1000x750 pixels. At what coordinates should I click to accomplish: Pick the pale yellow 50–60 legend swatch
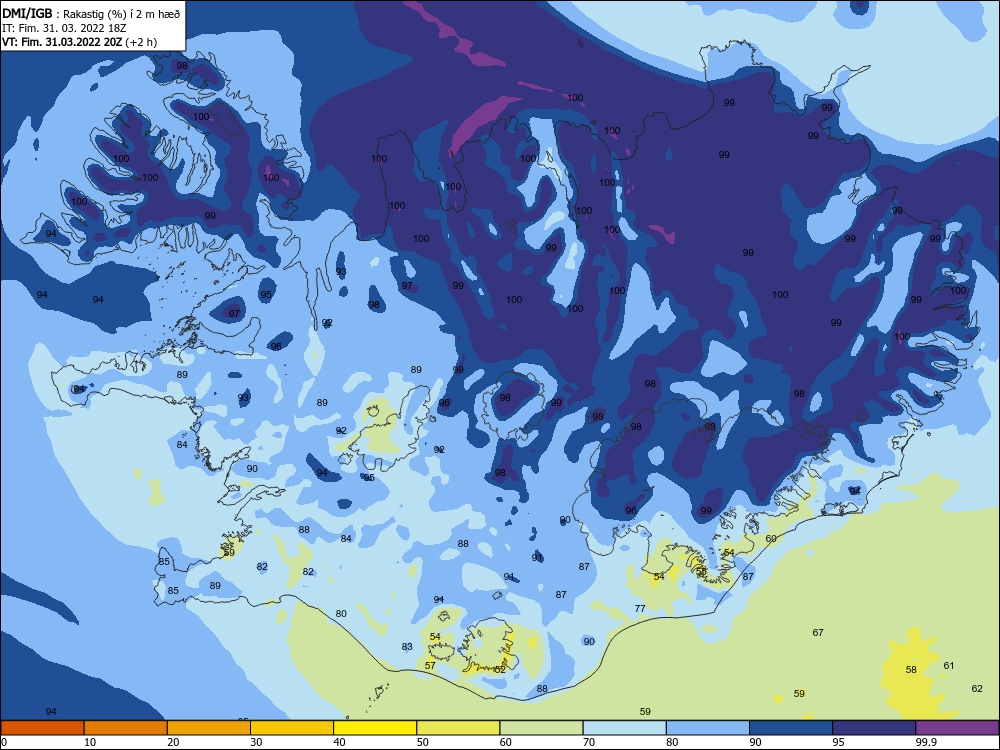458,728
